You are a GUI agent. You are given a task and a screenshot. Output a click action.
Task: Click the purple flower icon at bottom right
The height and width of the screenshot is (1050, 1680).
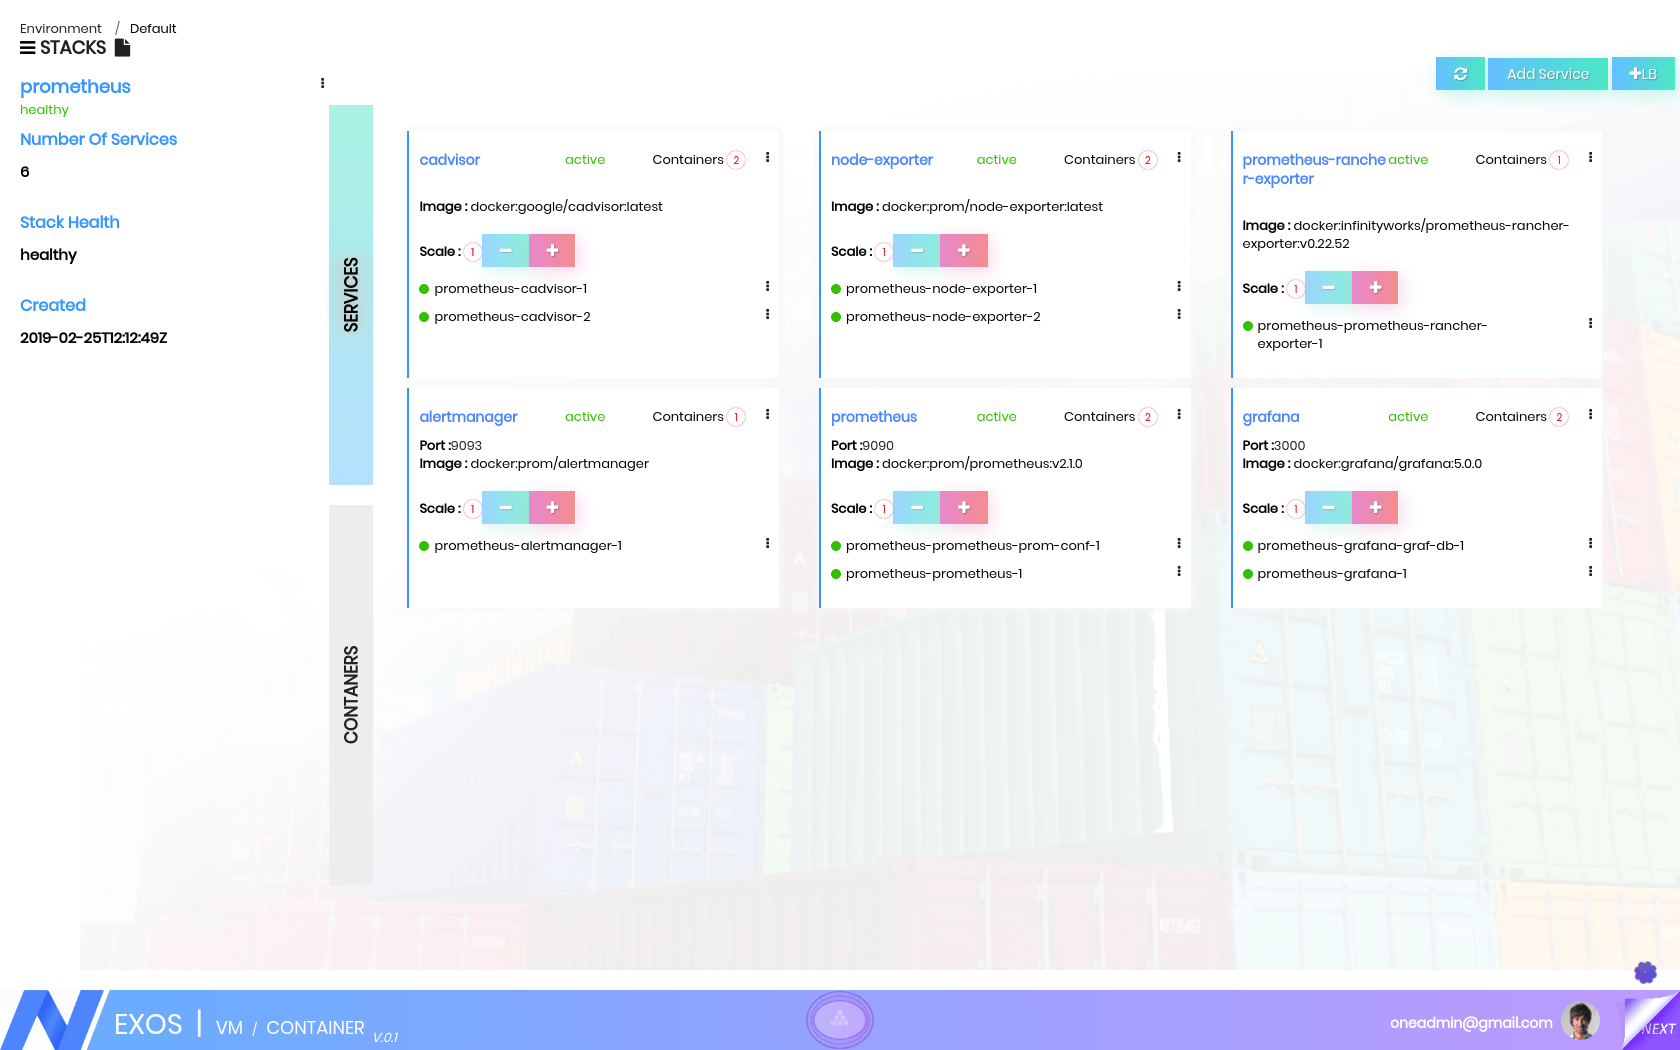[x=1645, y=972]
